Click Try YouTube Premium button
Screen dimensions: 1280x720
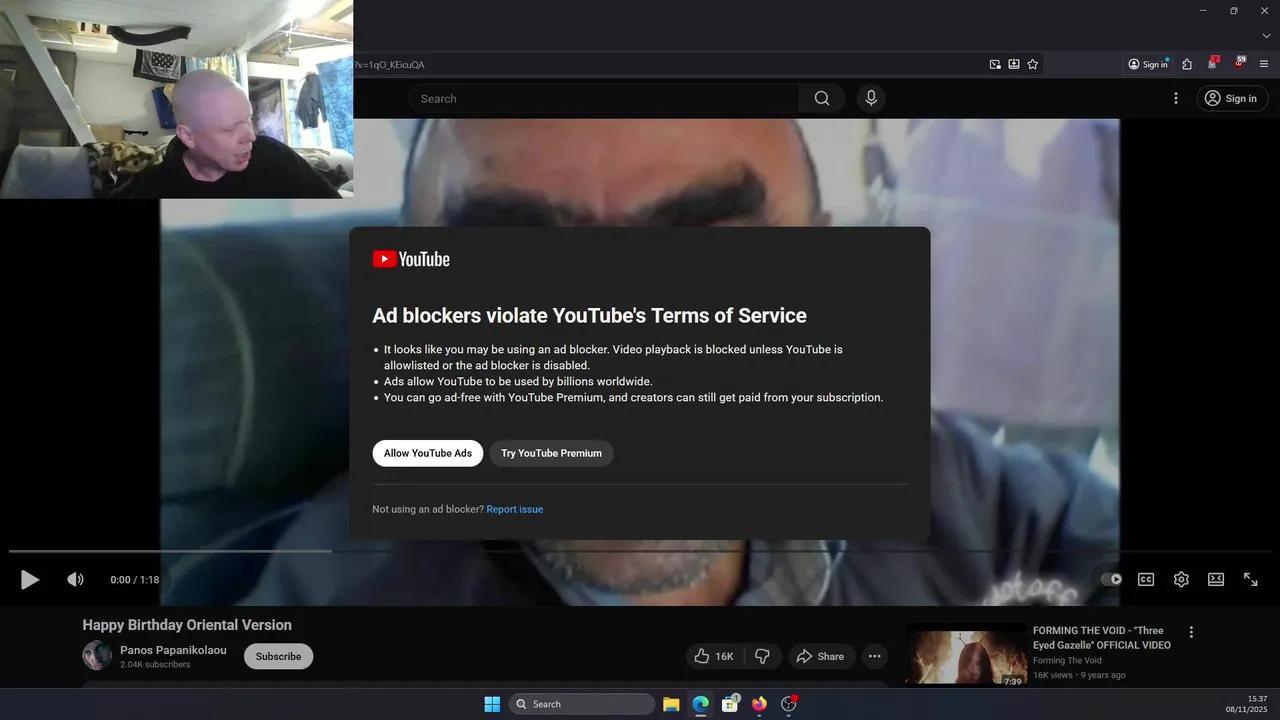click(x=551, y=453)
